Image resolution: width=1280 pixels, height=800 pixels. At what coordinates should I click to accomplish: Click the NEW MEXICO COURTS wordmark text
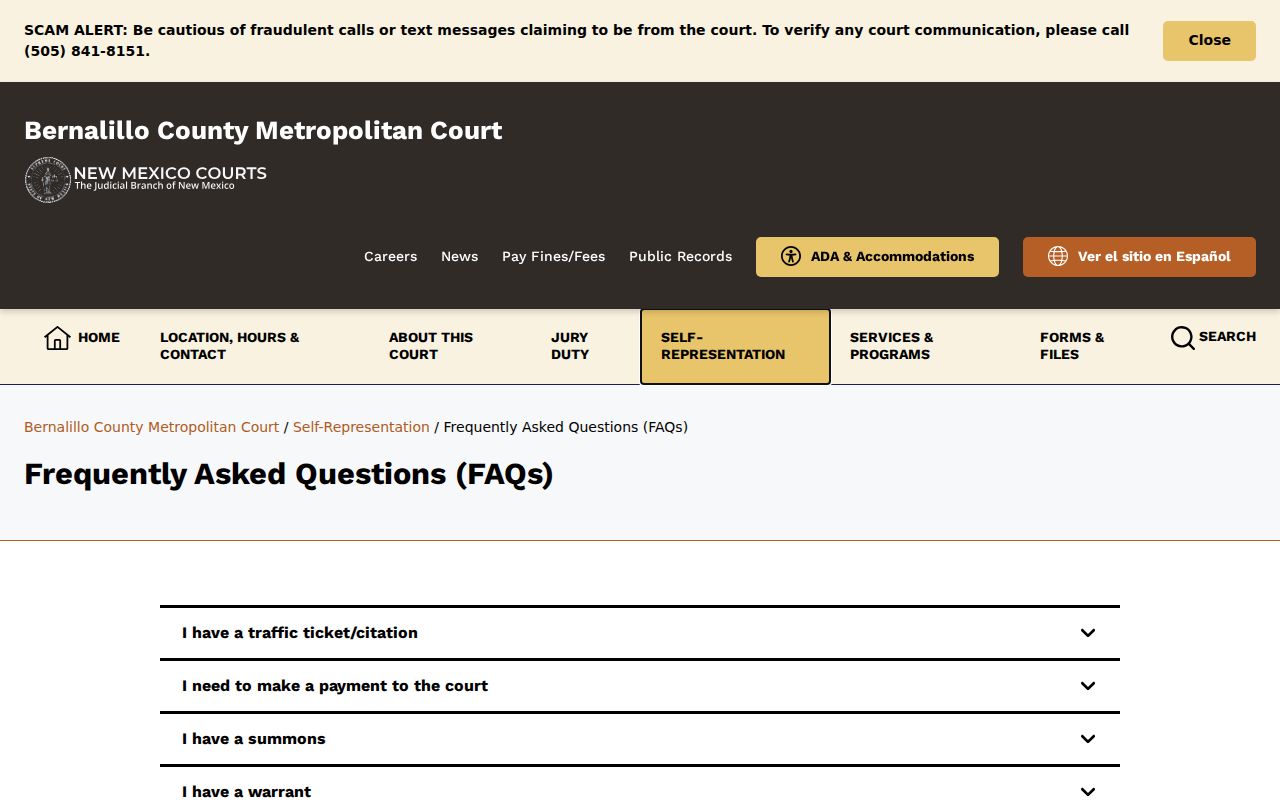click(170, 173)
